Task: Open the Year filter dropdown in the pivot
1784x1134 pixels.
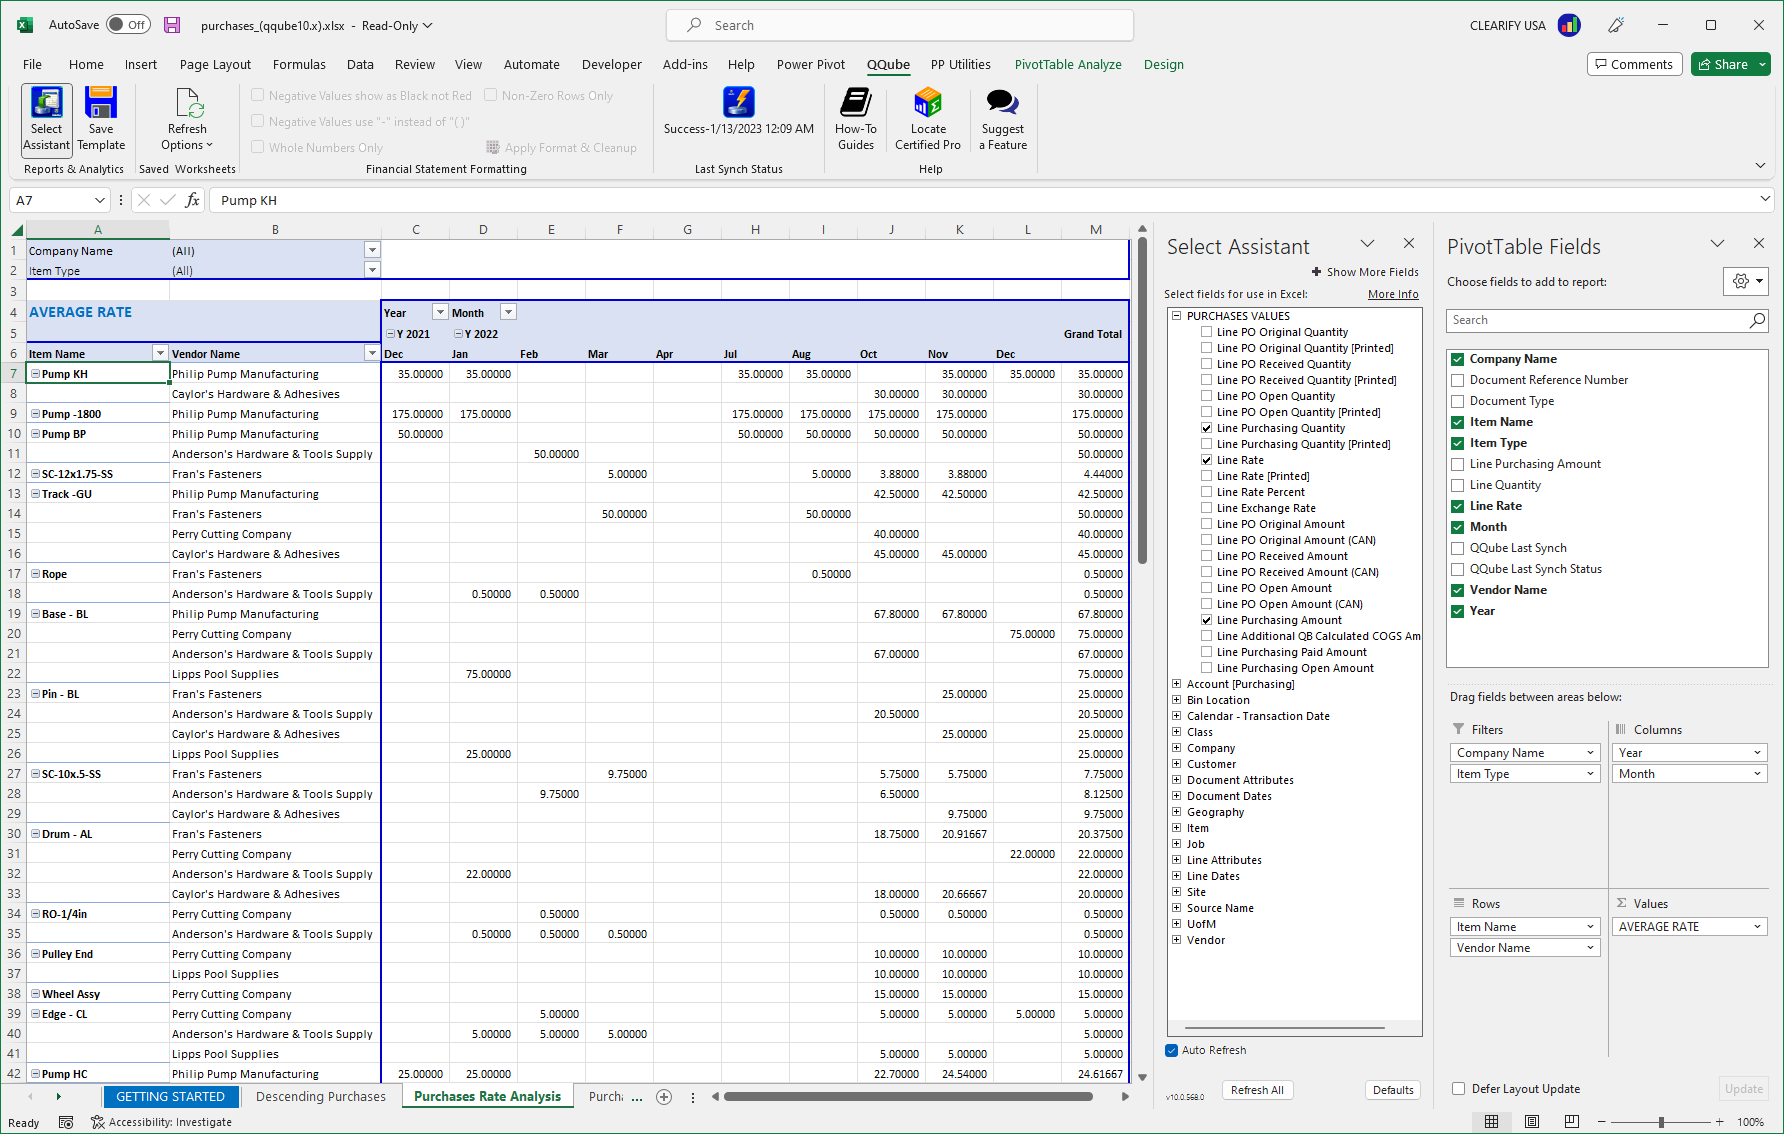Action: tap(439, 311)
